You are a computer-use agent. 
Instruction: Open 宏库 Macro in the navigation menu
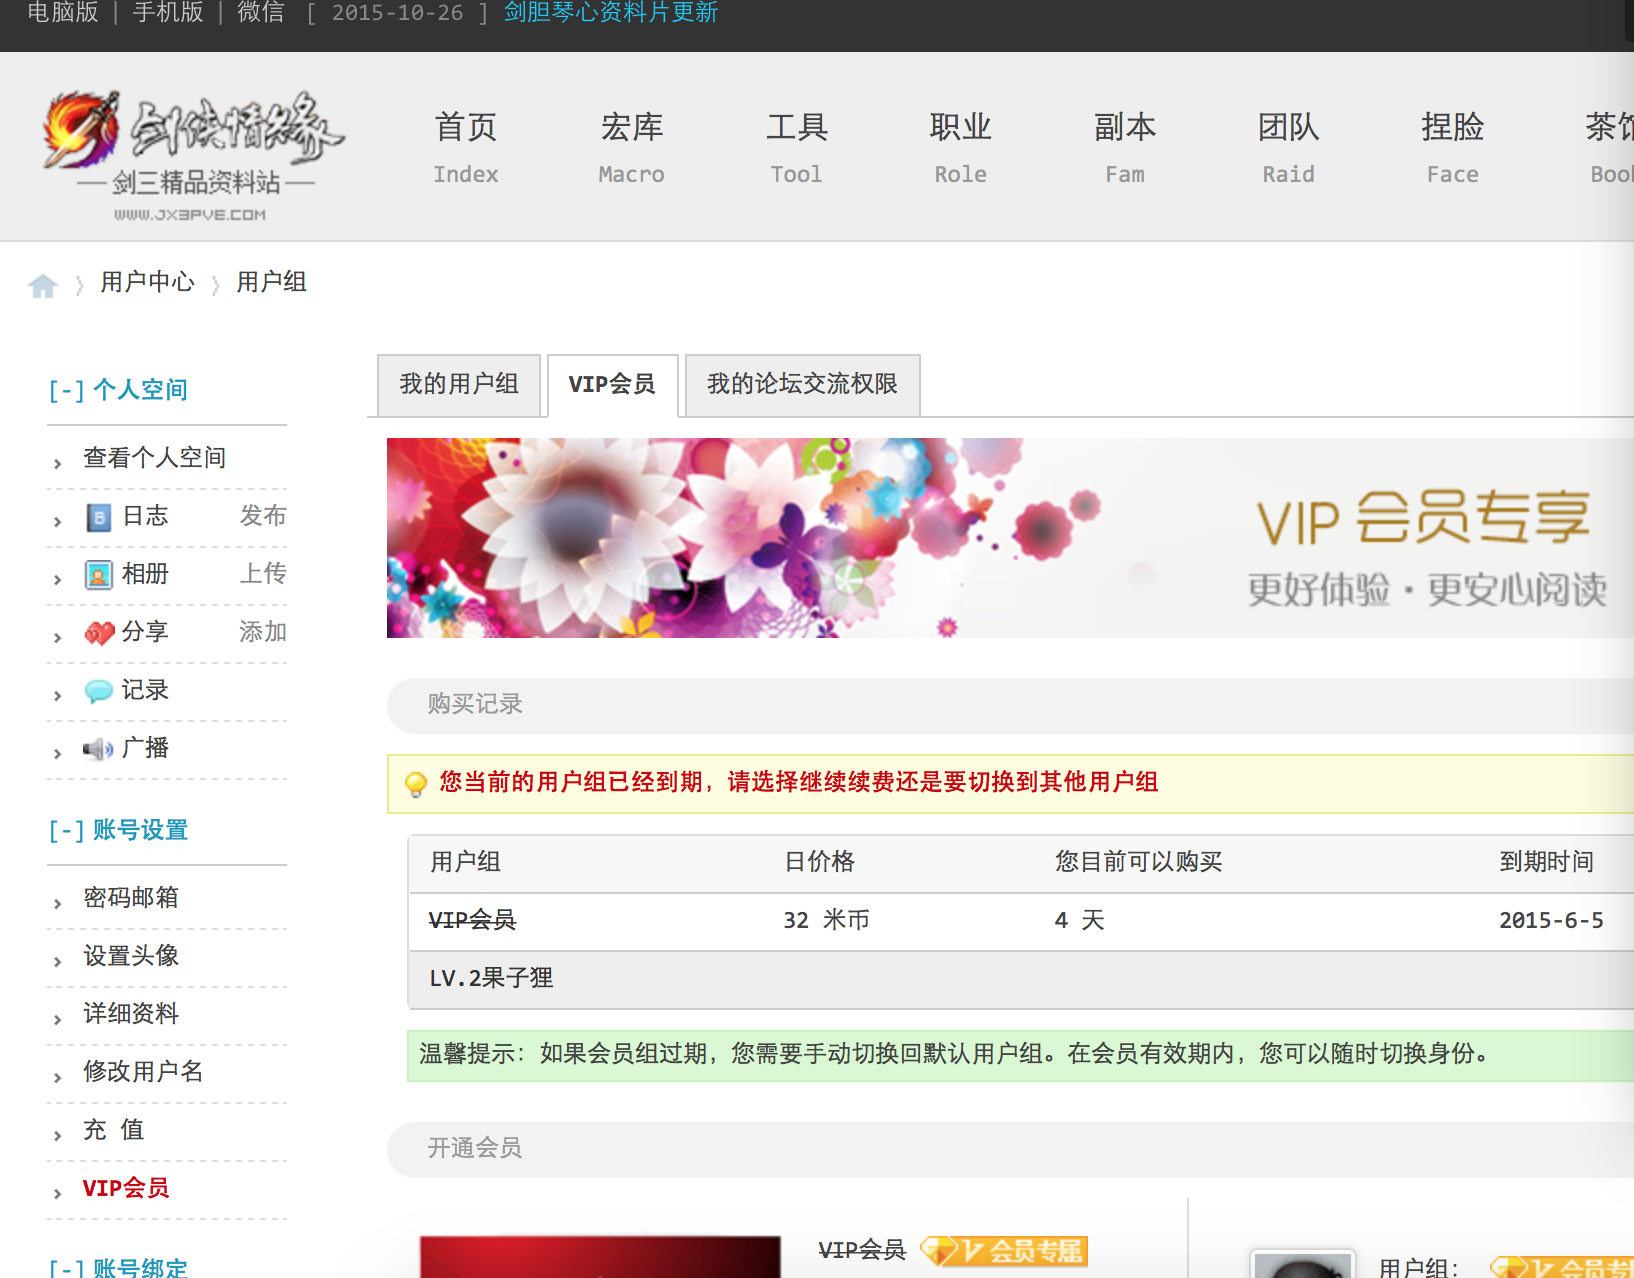631,147
